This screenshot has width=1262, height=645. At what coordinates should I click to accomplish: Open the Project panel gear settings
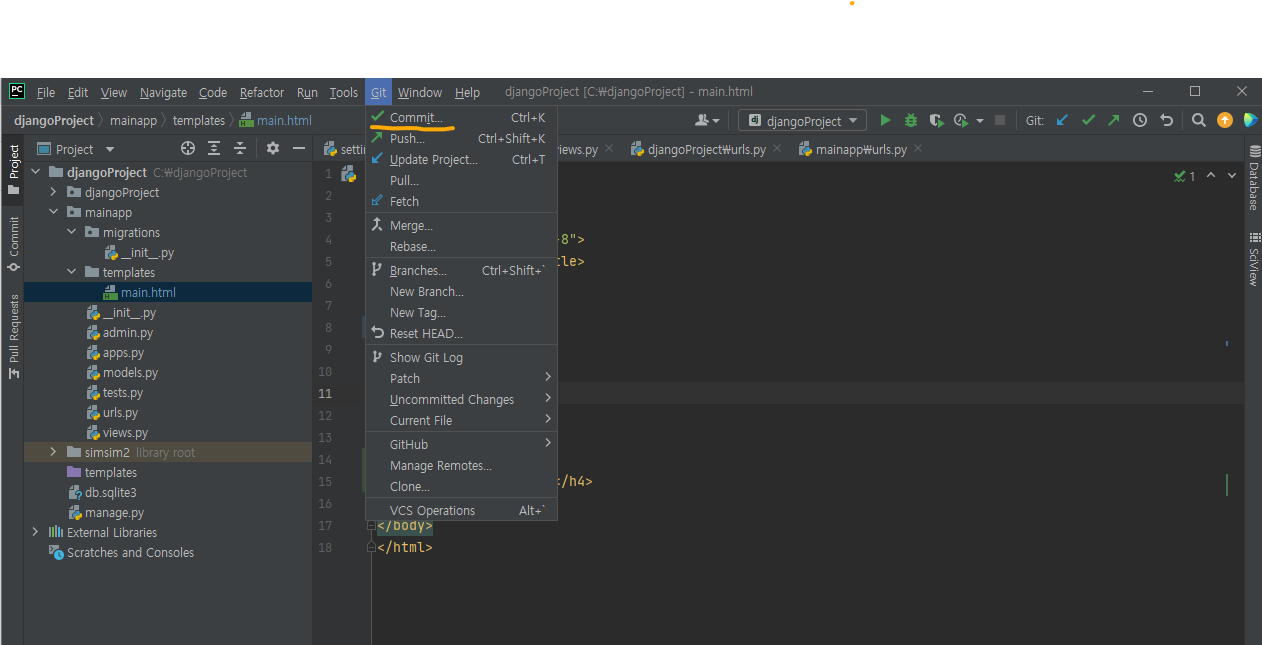click(273, 148)
